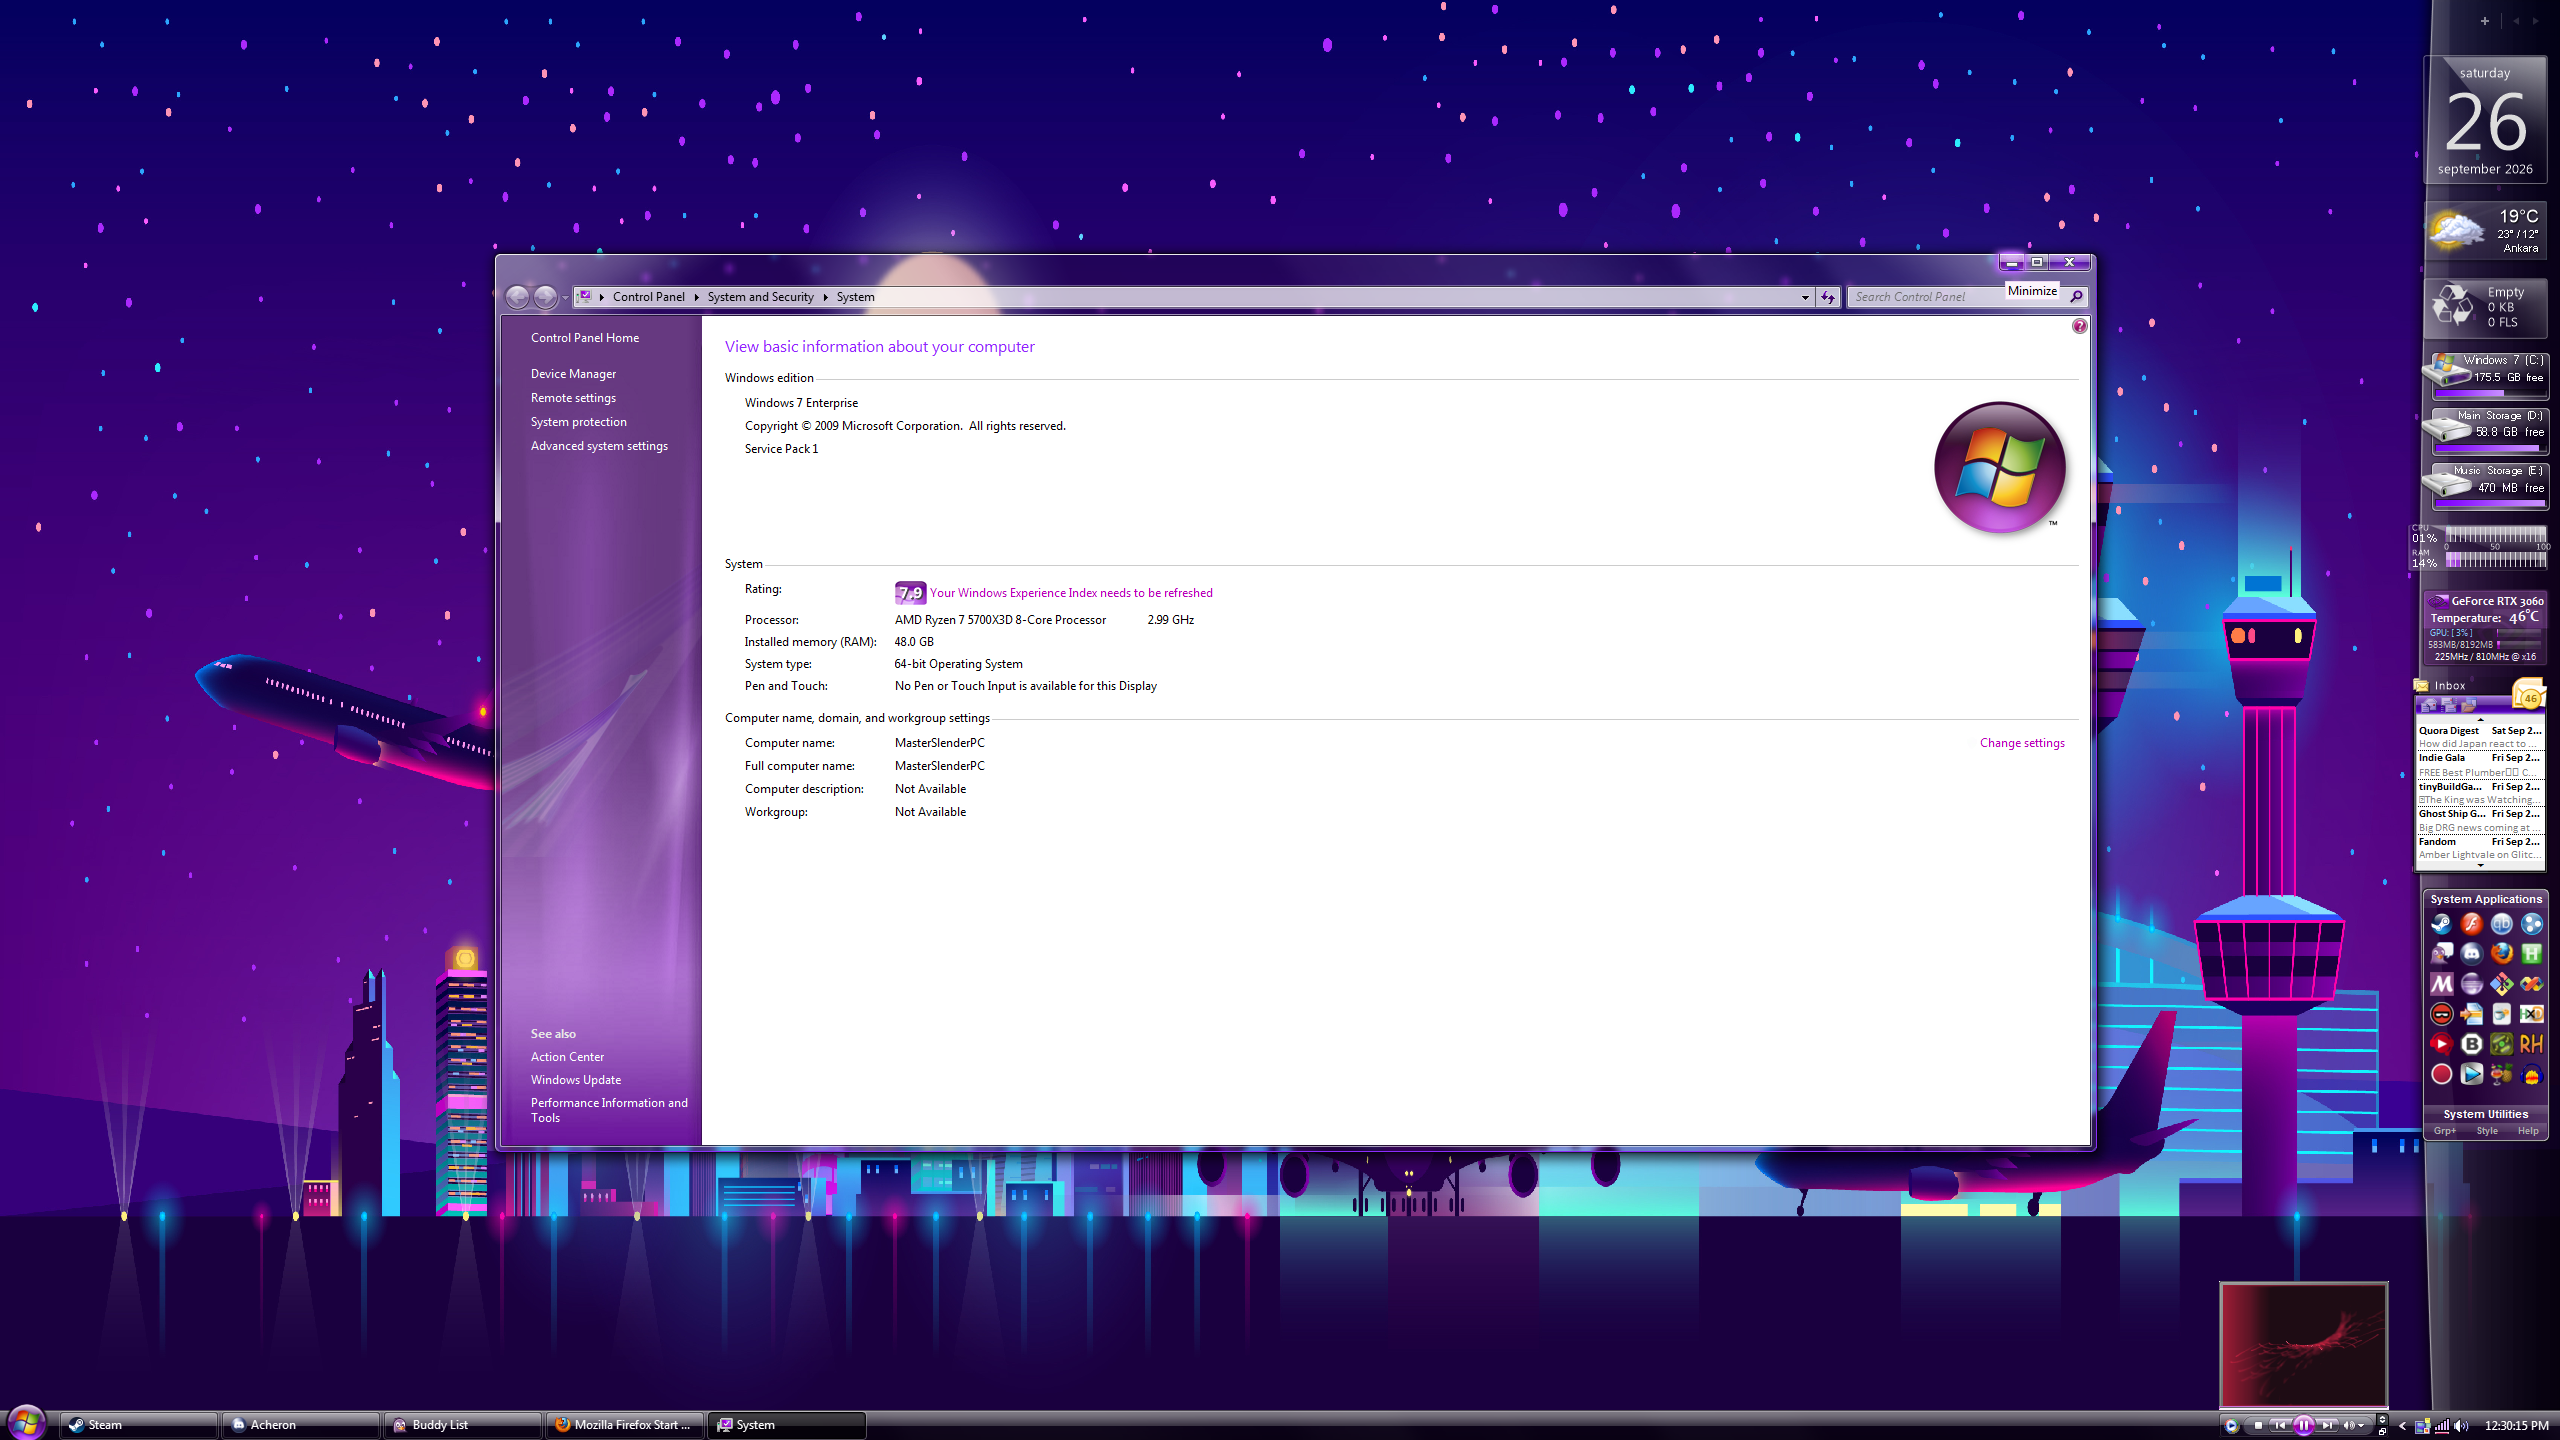The height and width of the screenshot is (1440, 2560).
Task: Show hidden tray icons chevron
Action: tap(2403, 1426)
